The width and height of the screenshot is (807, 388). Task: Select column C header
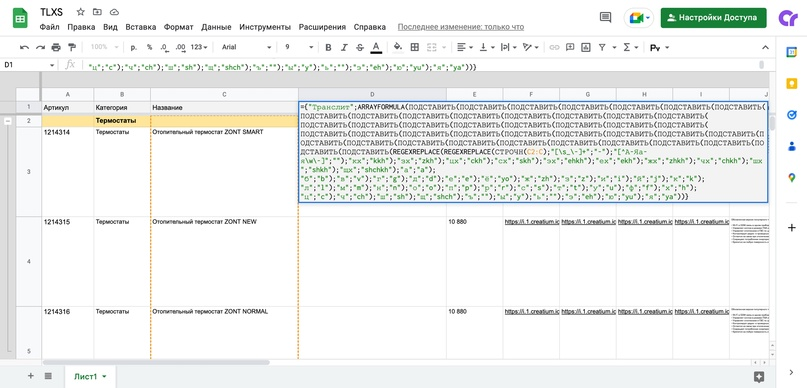click(x=224, y=95)
